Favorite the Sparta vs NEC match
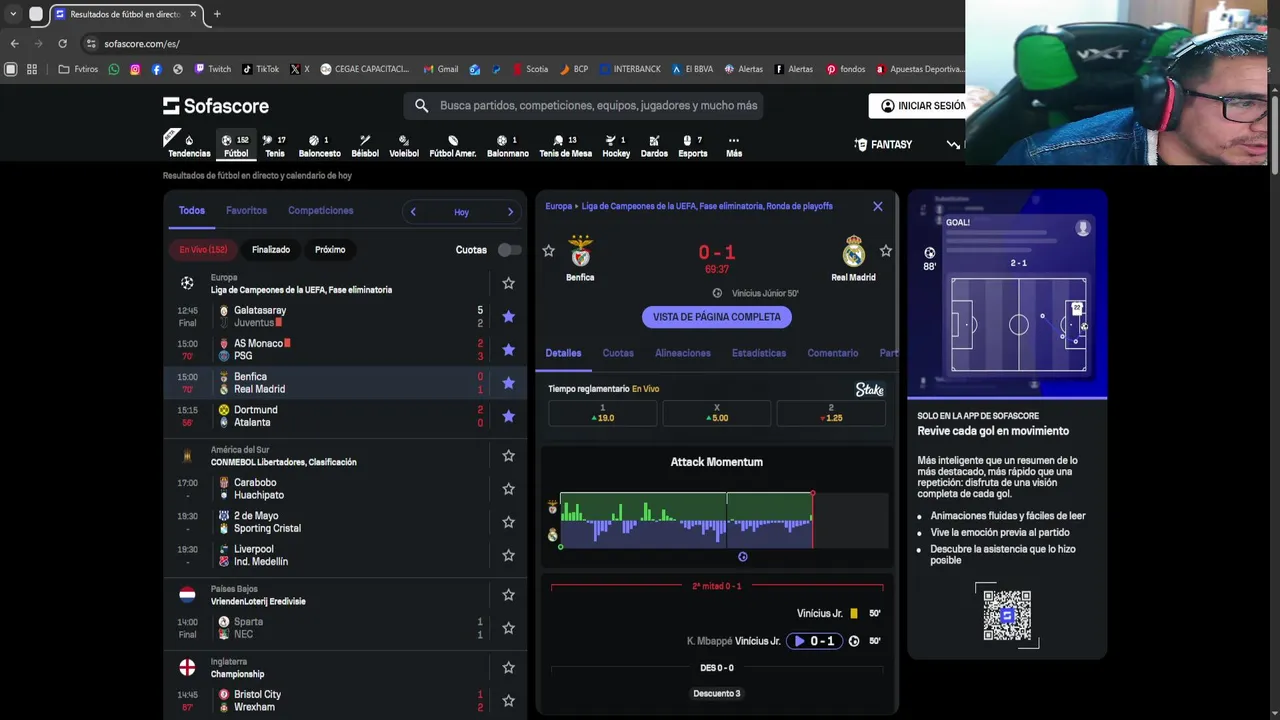Image resolution: width=1280 pixels, height=720 pixels. pos(508,628)
